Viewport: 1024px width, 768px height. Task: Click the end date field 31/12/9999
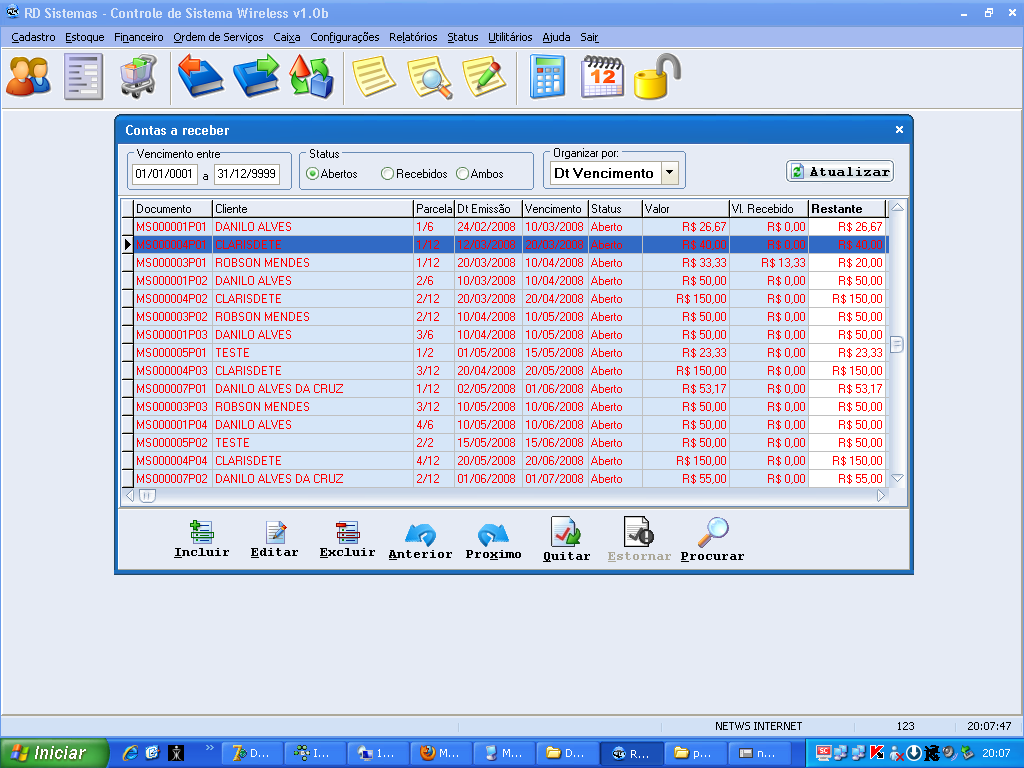tap(247, 174)
